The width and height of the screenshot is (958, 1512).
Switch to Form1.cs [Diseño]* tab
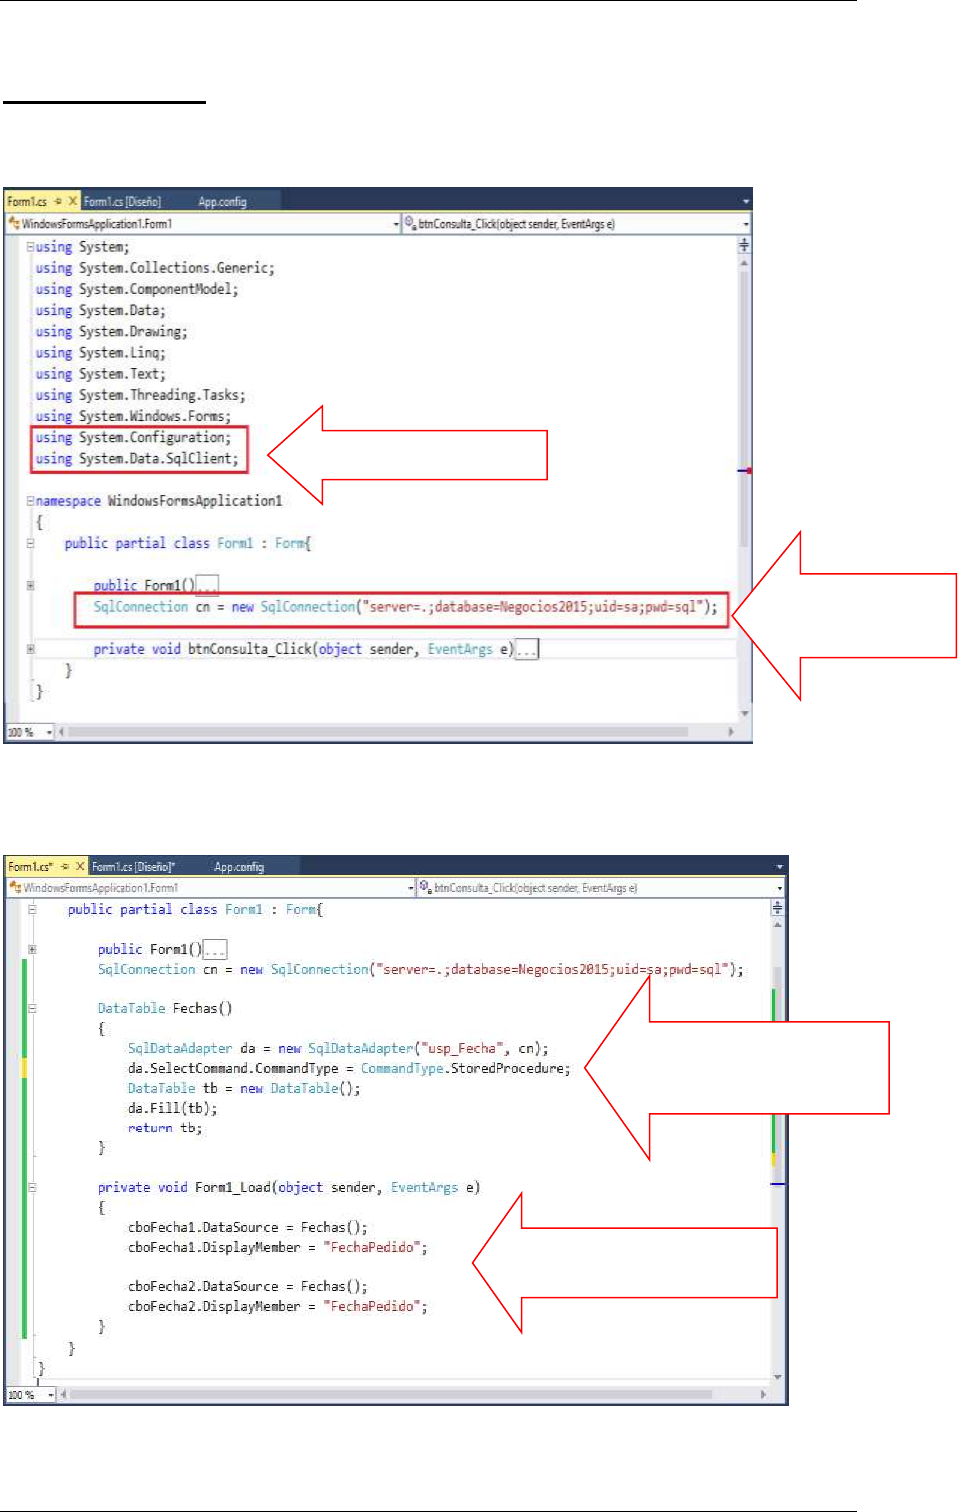click(133, 866)
